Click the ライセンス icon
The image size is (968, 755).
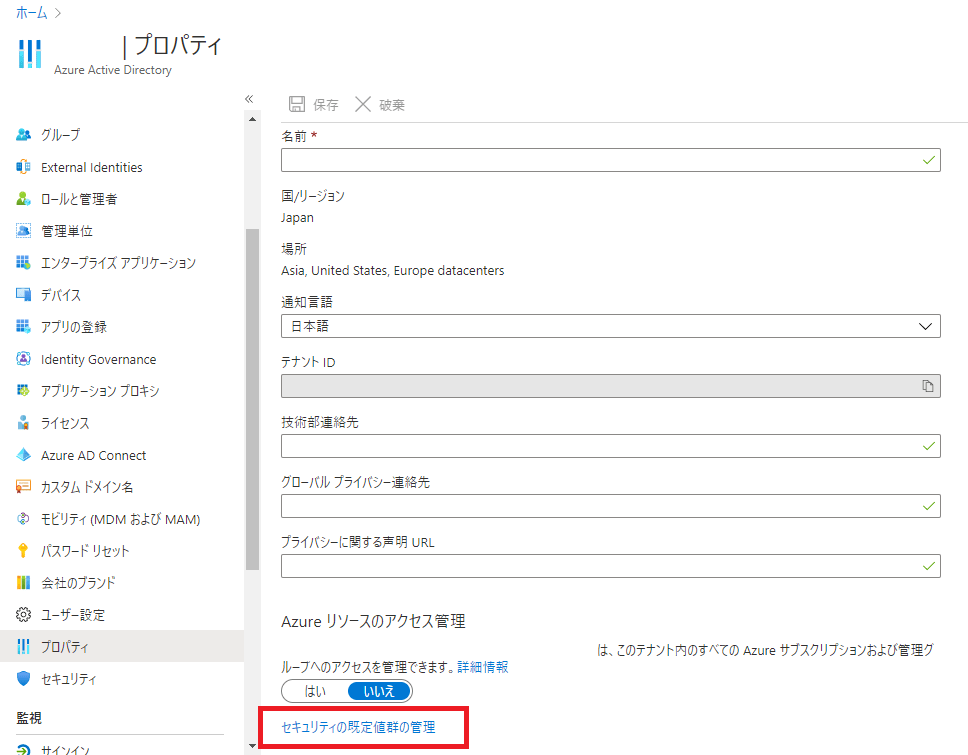[x=23, y=422]
